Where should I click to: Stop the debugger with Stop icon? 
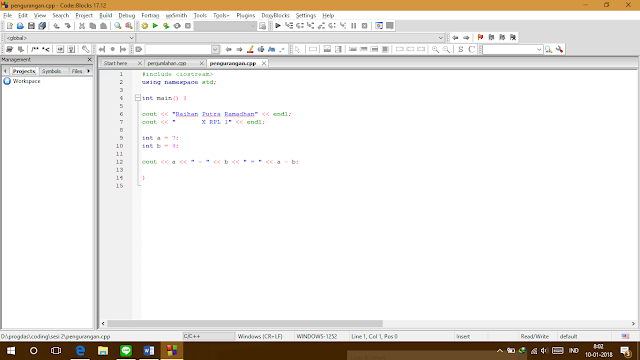(x=364, y=26)
